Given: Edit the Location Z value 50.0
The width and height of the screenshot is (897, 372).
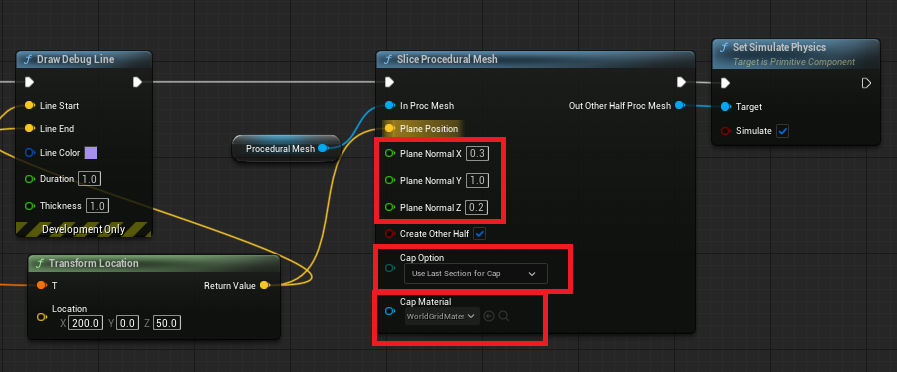Looking at the screenshot, I should point(167,323).
